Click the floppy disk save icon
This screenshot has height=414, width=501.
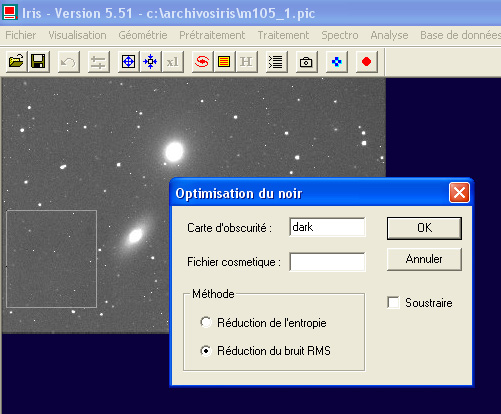pyautogui.click(x=39, y=62)
